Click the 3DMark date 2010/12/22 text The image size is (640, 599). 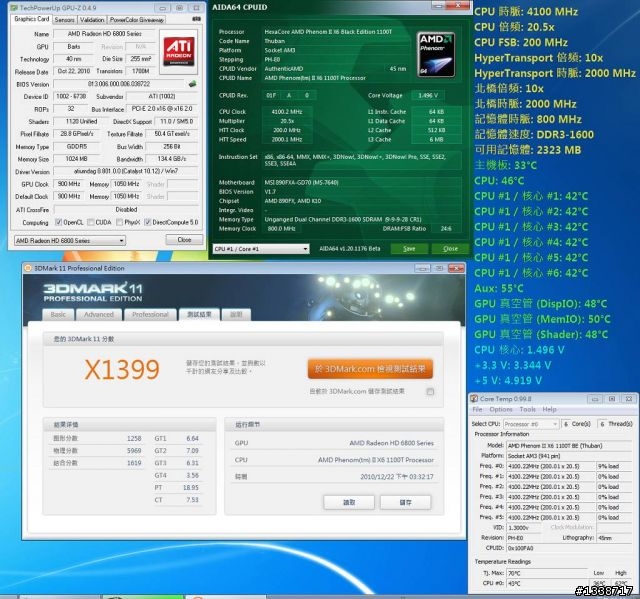click(x=397, y=477)
